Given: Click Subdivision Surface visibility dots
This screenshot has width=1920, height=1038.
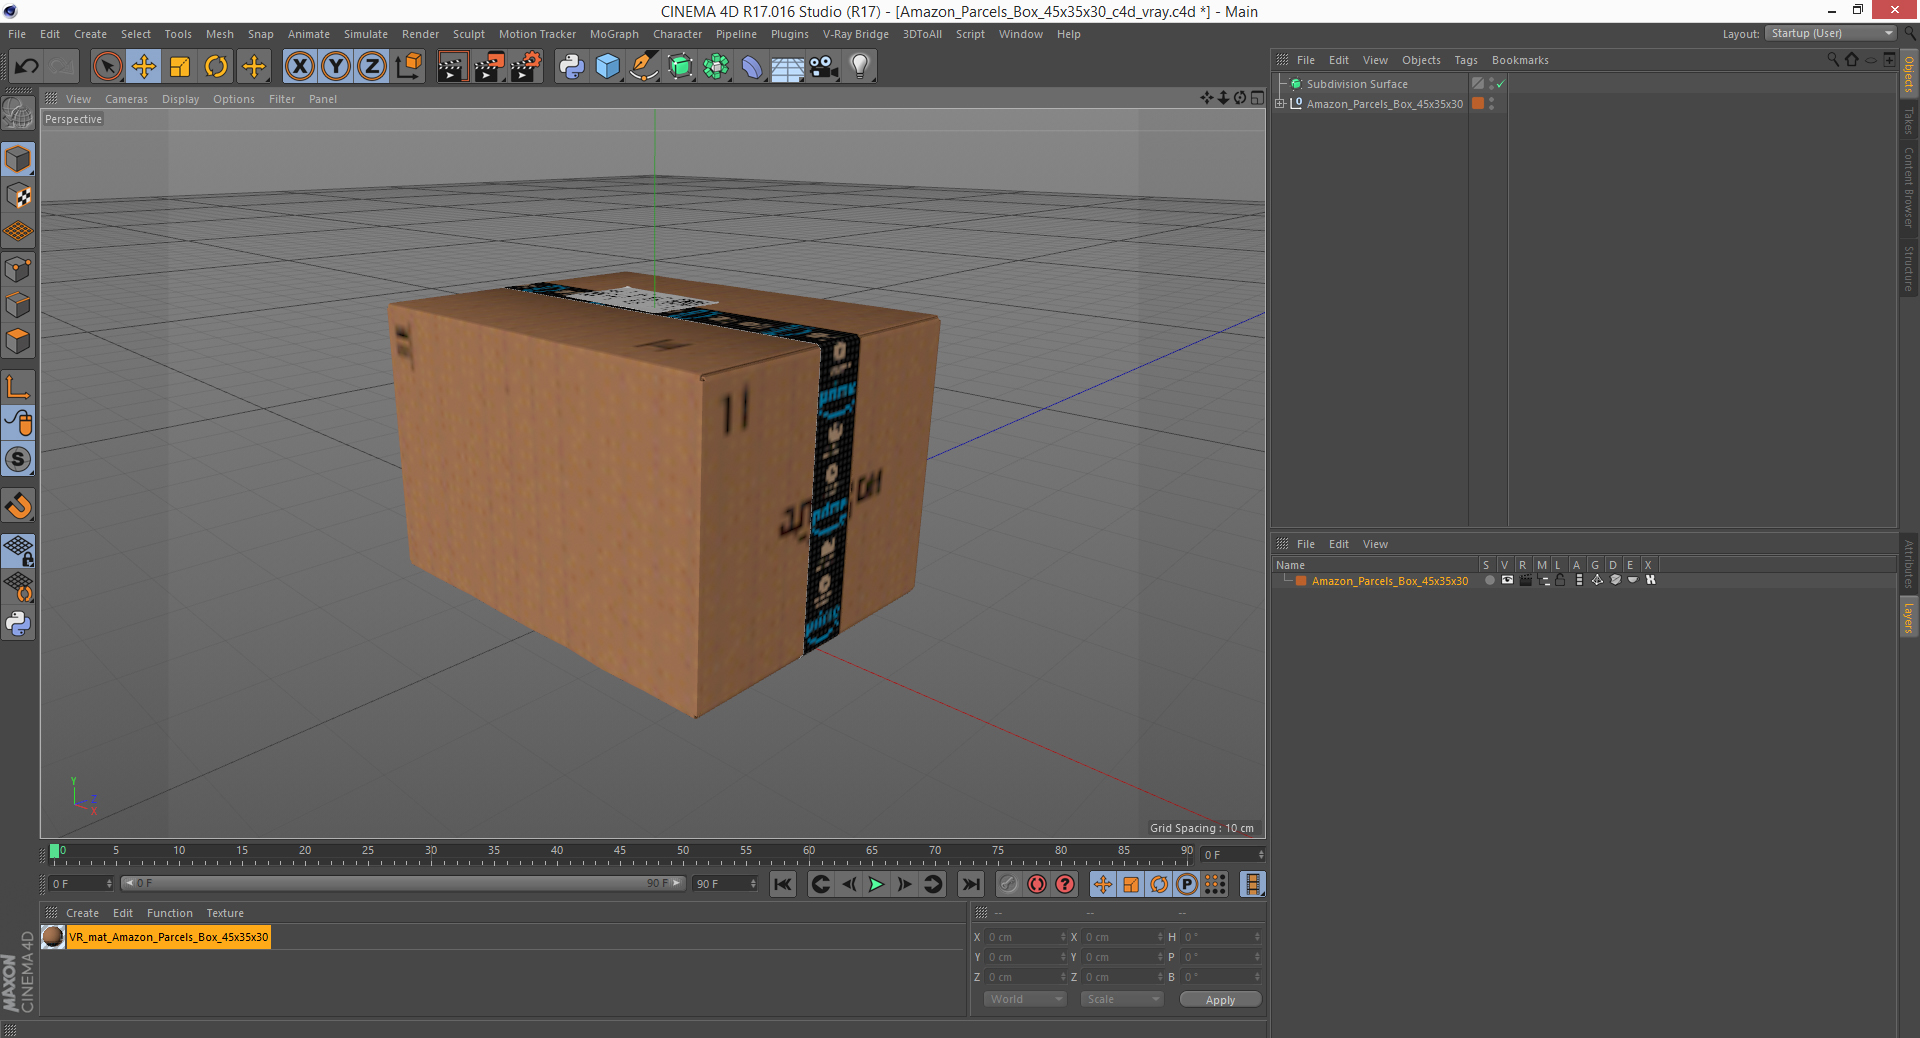Looking at the screenshot, I should (x=1491, y=84).
